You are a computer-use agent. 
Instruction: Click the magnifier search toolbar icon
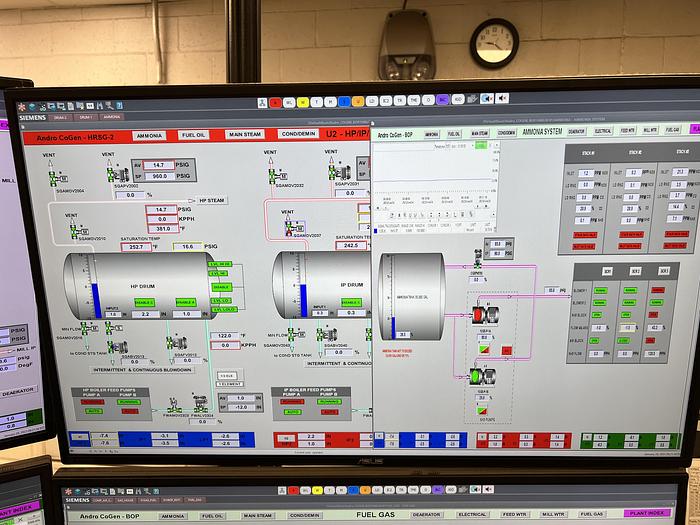coord(109,105)
